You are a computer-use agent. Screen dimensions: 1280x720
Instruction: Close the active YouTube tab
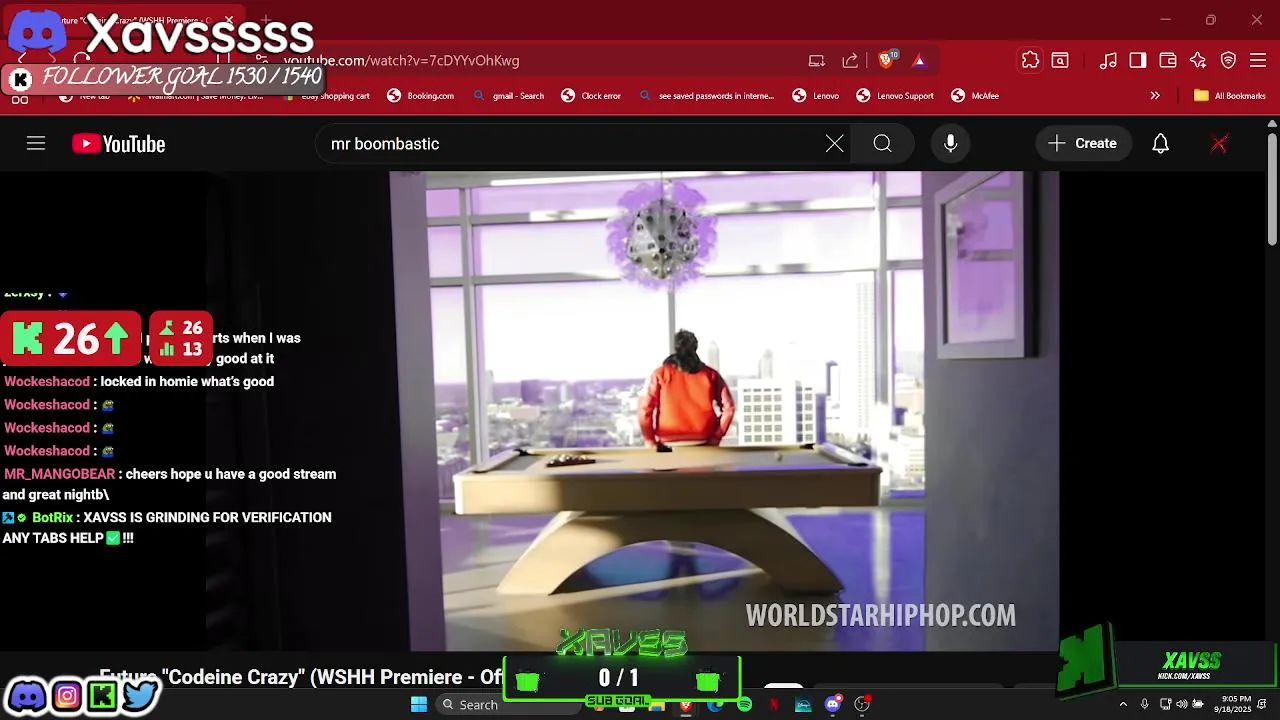click(x=229, y=20)
